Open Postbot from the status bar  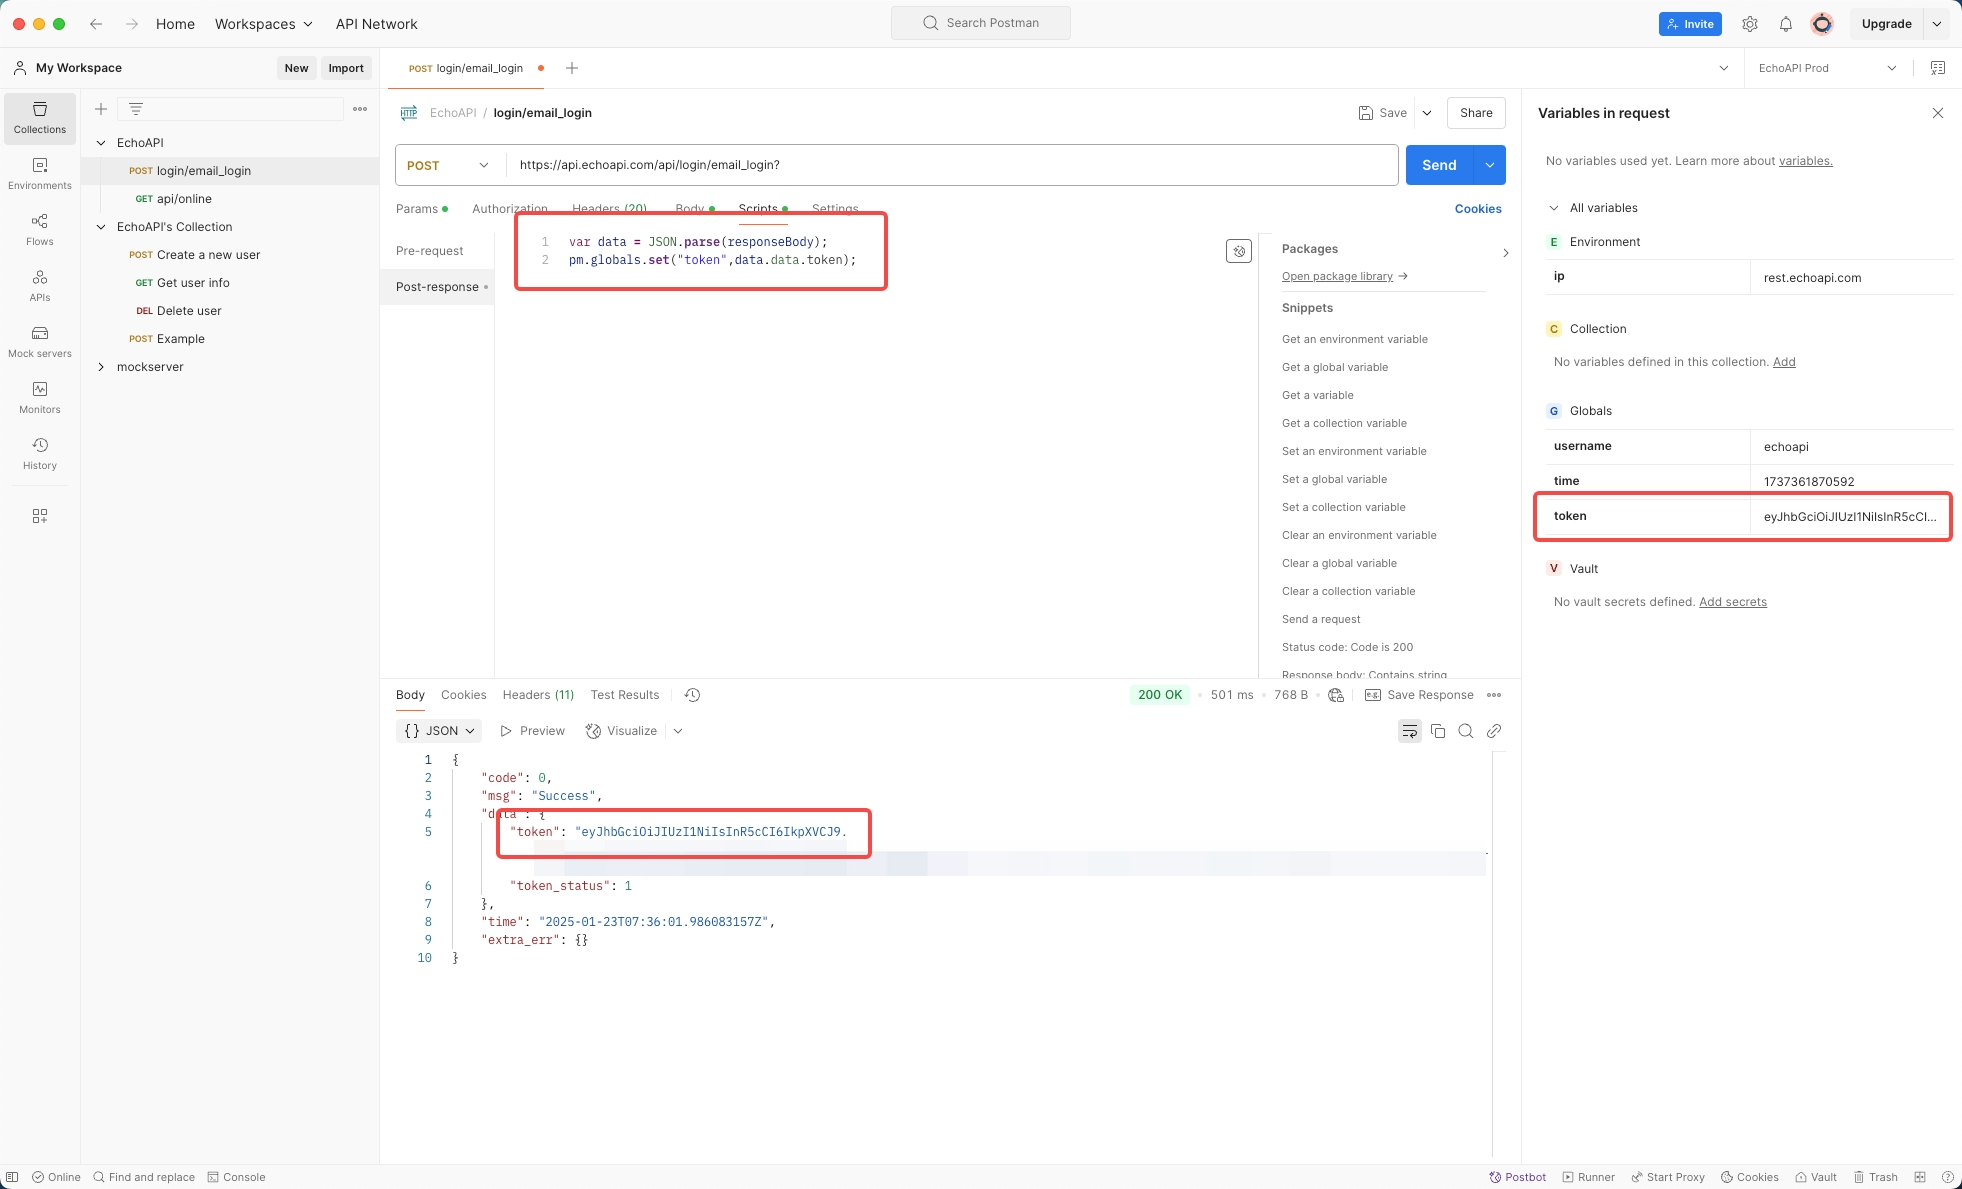point(1518,1177)
